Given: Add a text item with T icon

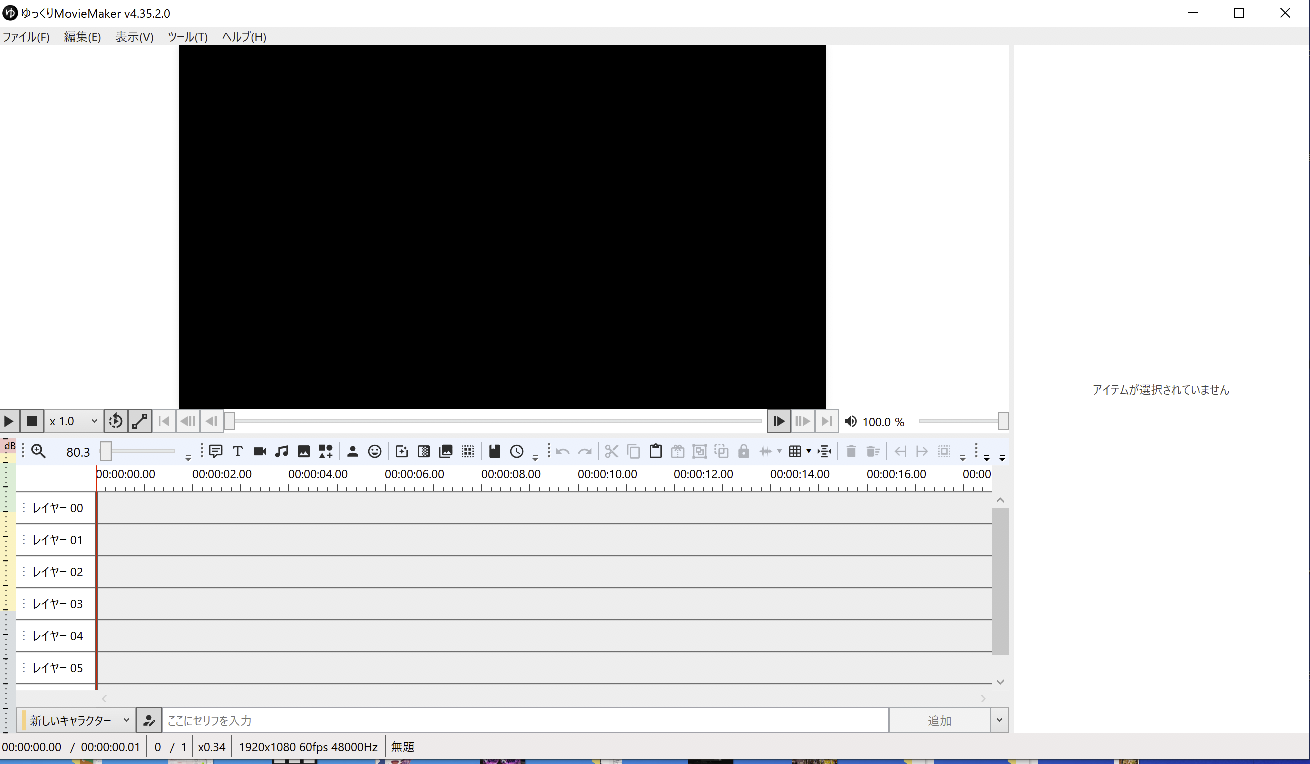Looking at the screenshot, I should point(238,451).
